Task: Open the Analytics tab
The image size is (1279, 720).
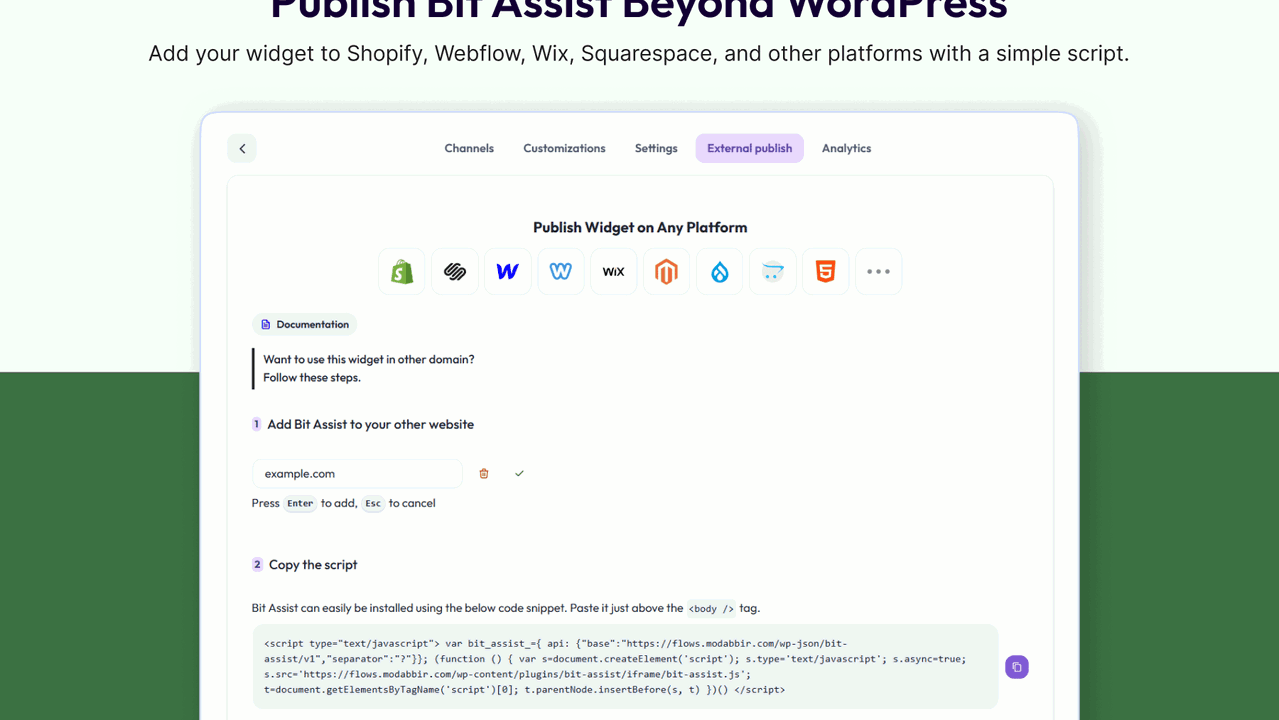Action: click(x=846, y=148)
